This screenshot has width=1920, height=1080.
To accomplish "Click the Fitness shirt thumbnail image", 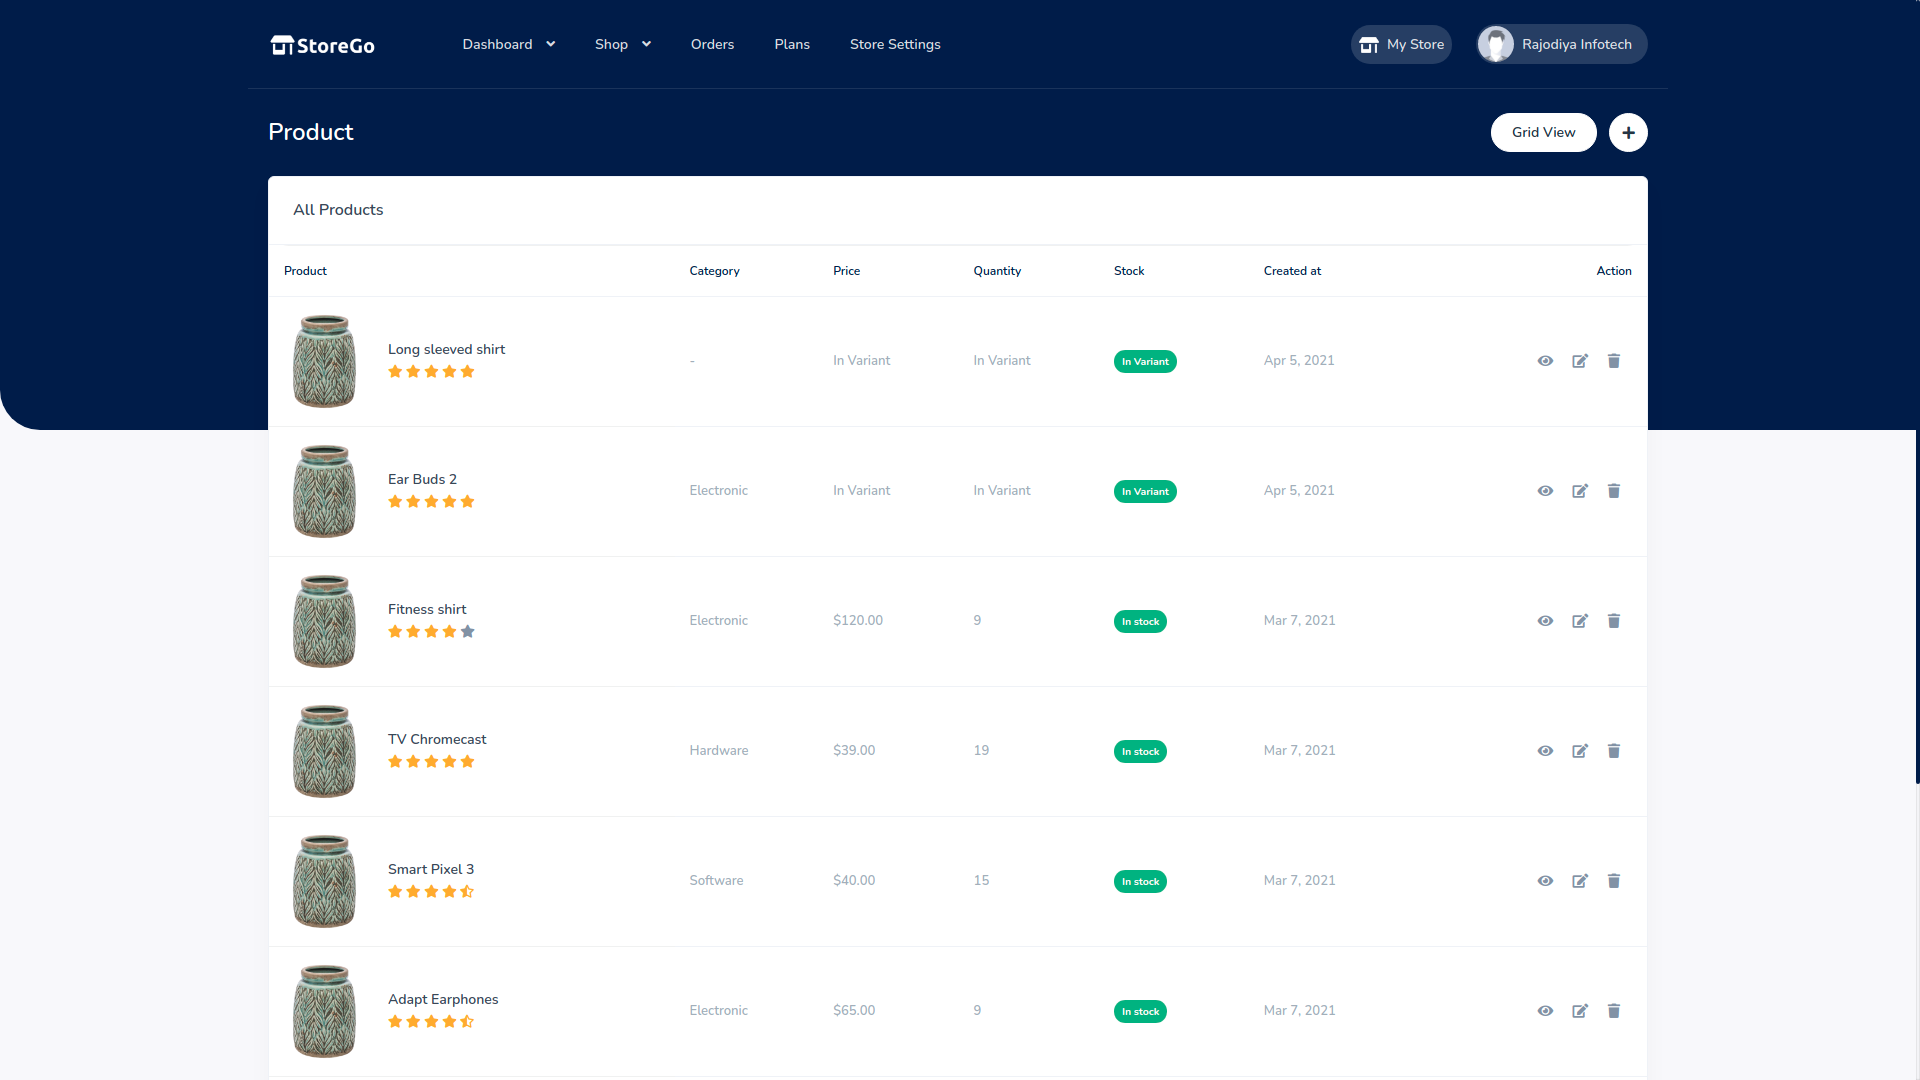I will [324, 621].
